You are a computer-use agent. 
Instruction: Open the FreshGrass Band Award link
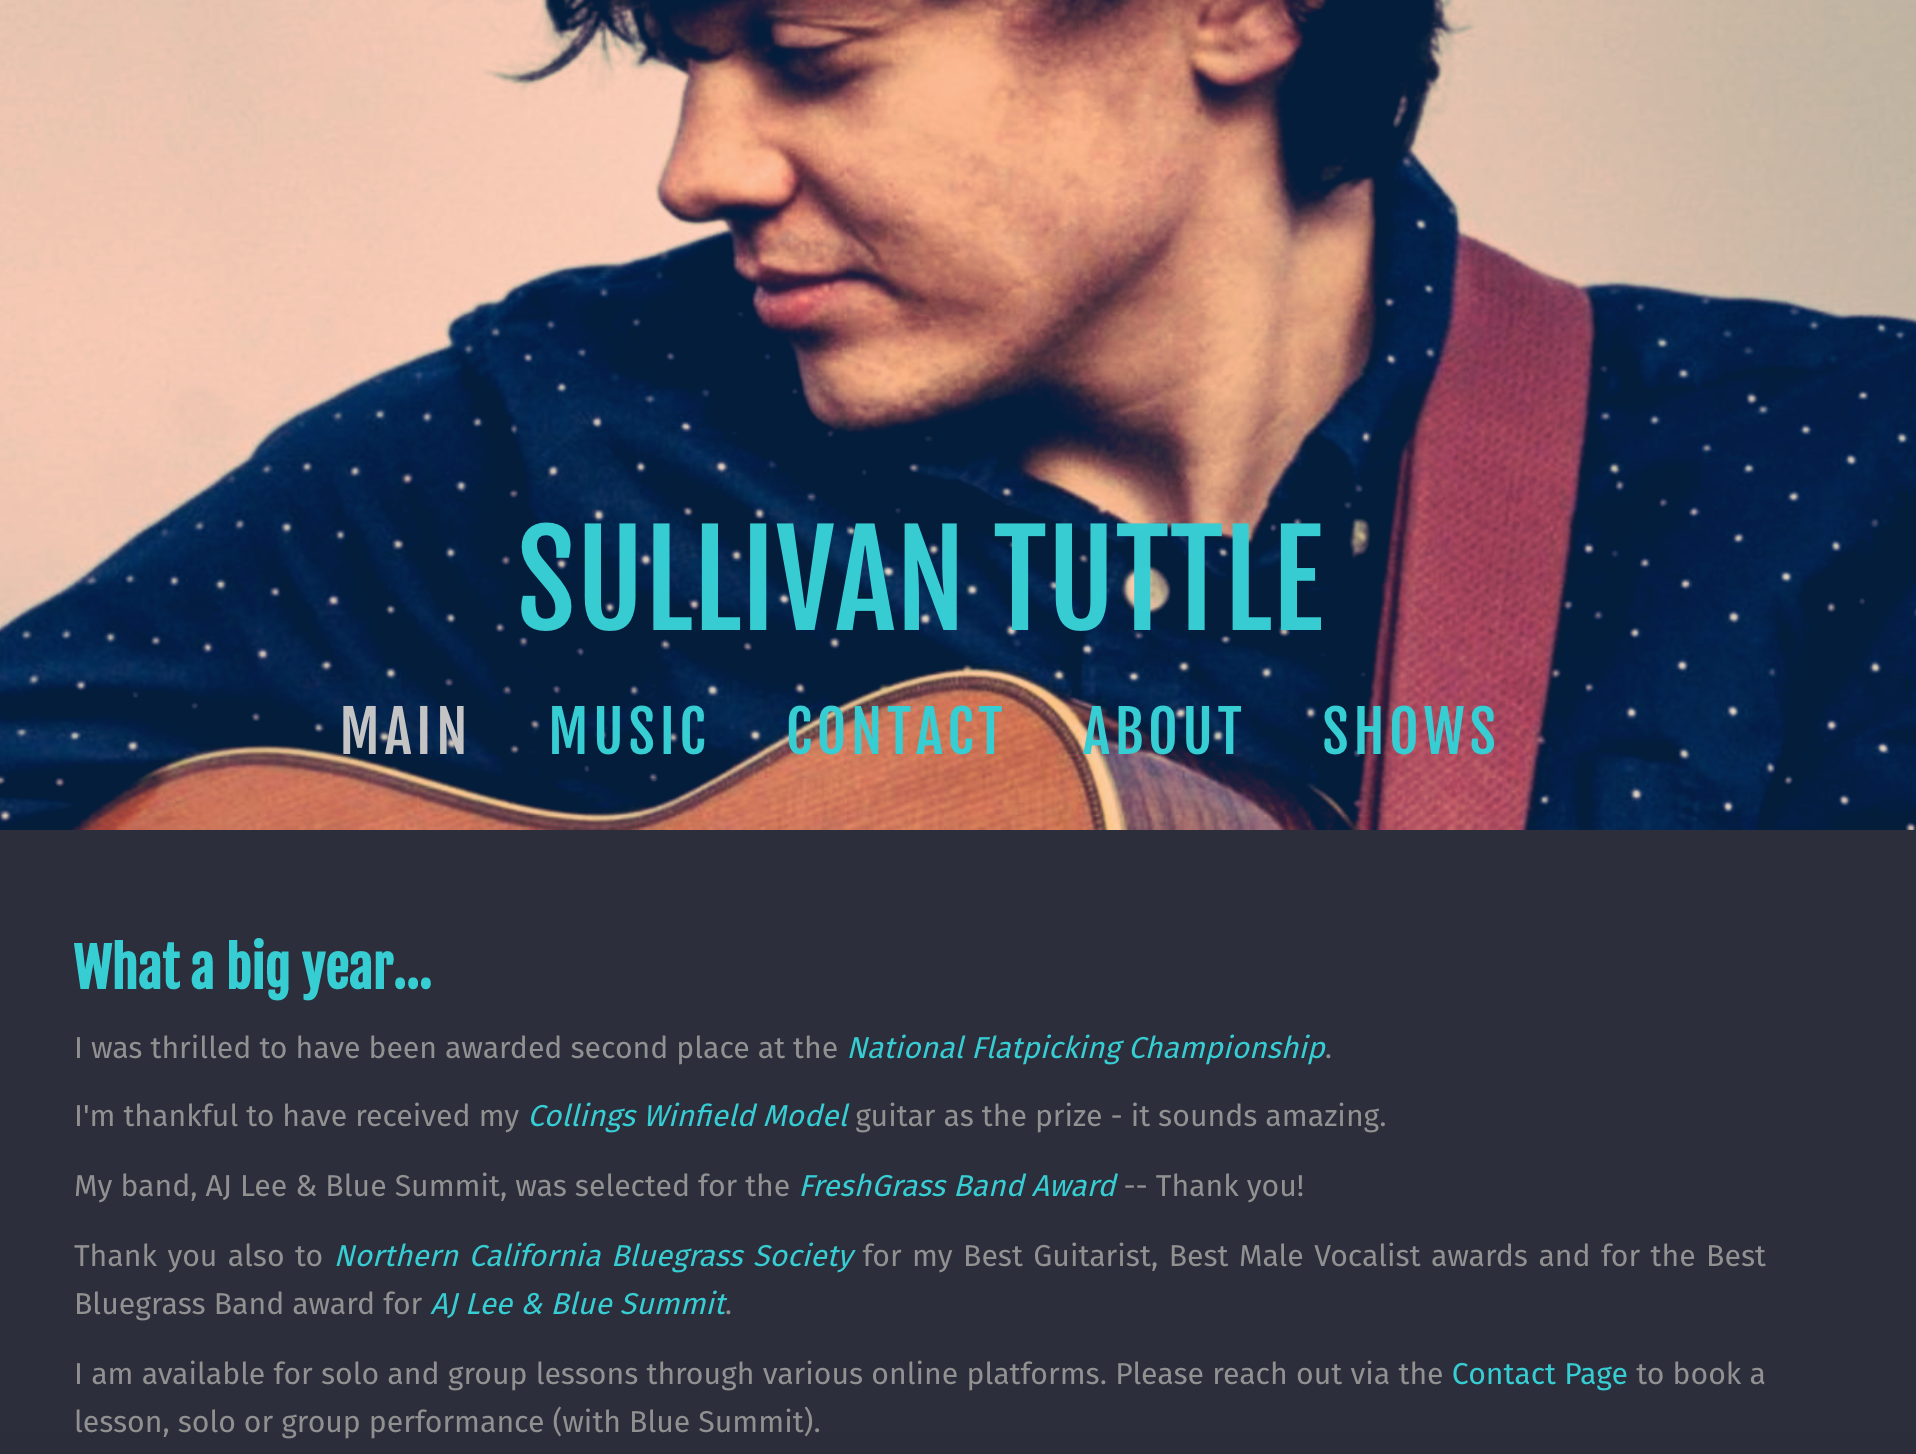tap(957, 1185)
